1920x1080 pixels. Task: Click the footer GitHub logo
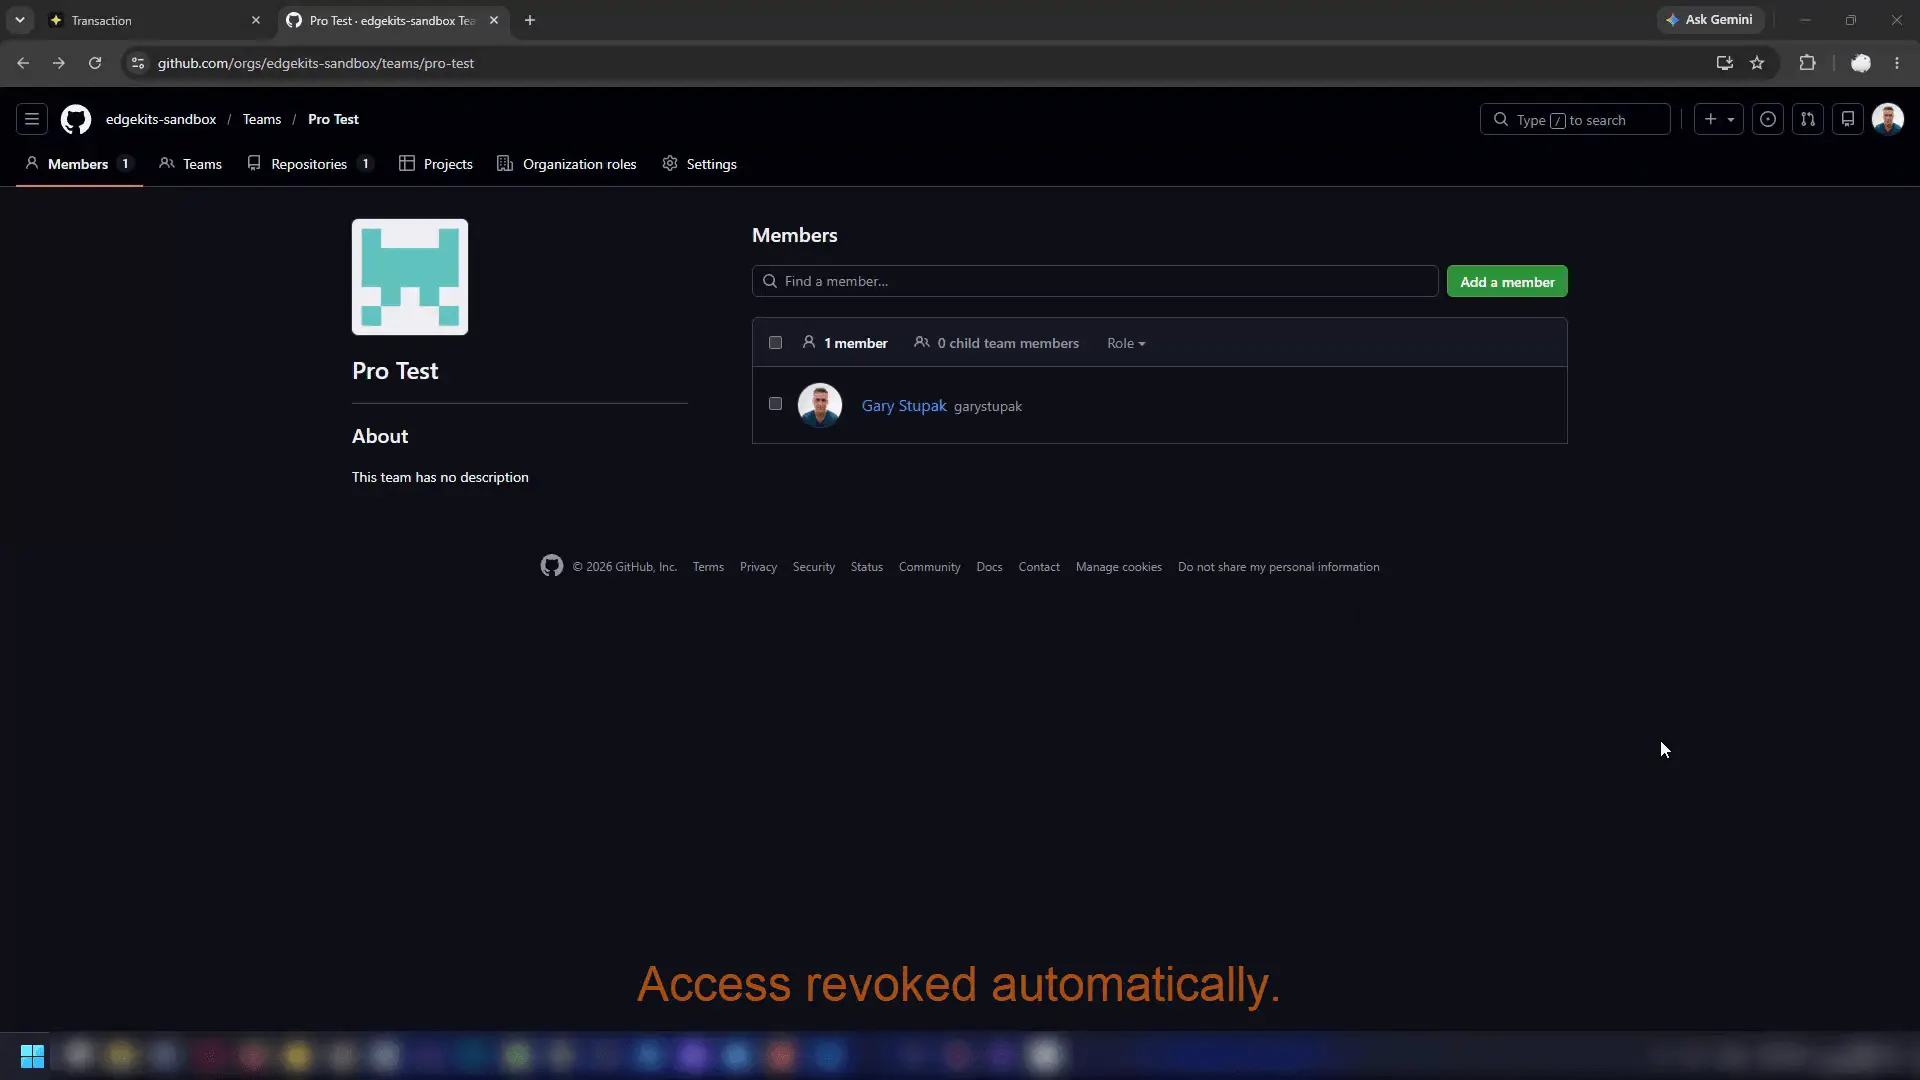click(x=552, y=566)
